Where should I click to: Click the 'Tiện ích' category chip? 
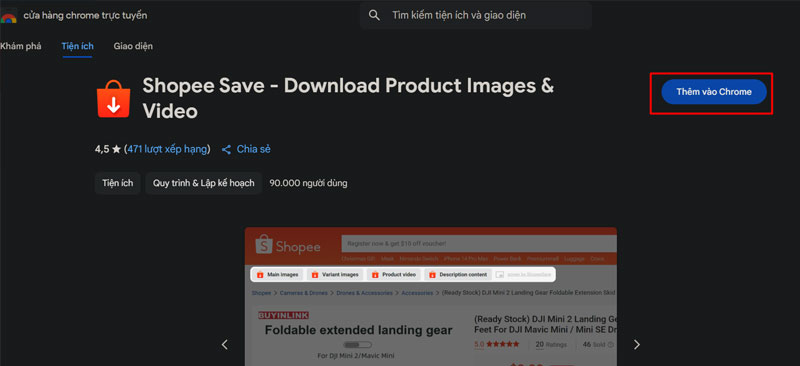tap(117, 183)
